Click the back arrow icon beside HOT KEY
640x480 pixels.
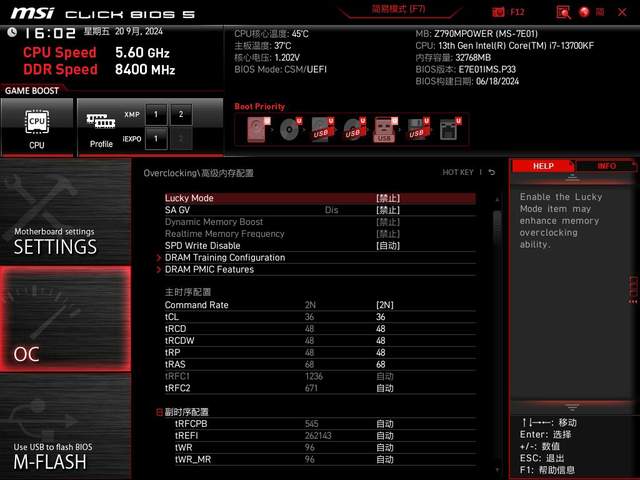[x=492, y=172]
